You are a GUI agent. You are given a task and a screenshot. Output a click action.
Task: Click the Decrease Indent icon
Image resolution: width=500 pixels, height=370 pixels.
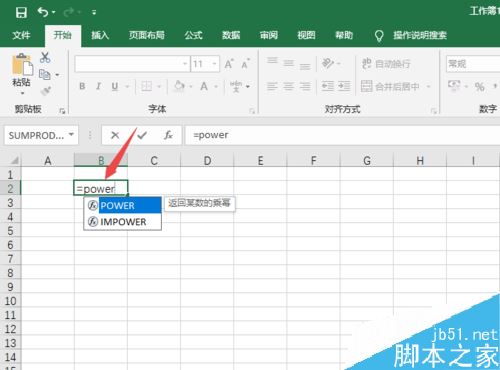pos(328,86)
